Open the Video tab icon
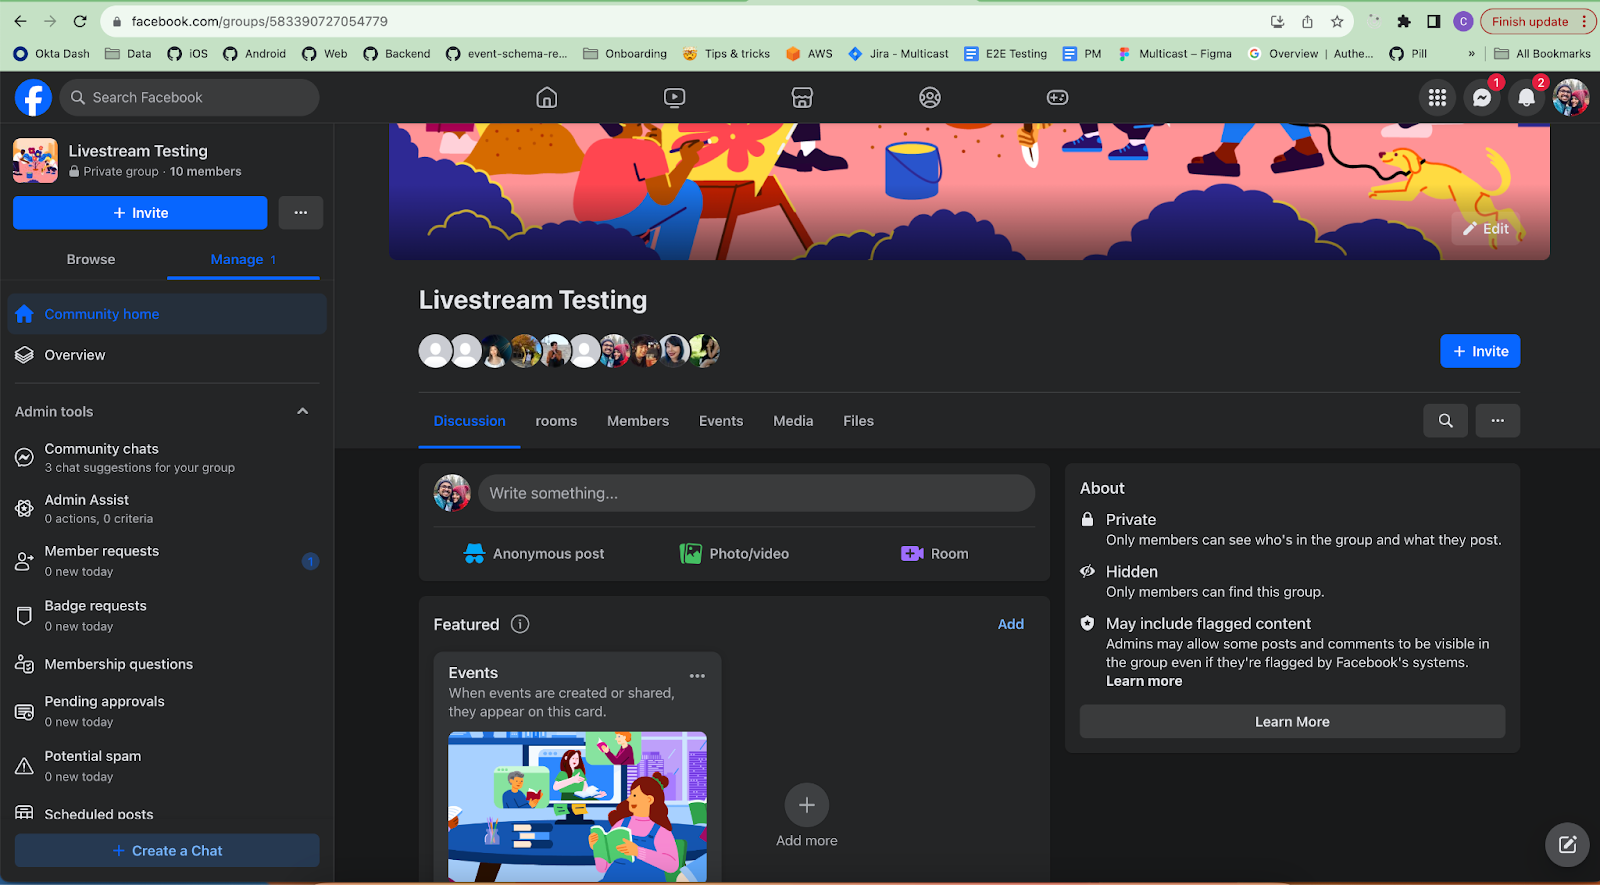The width and height of the screenshot is (1600, 885). (674, 98)
